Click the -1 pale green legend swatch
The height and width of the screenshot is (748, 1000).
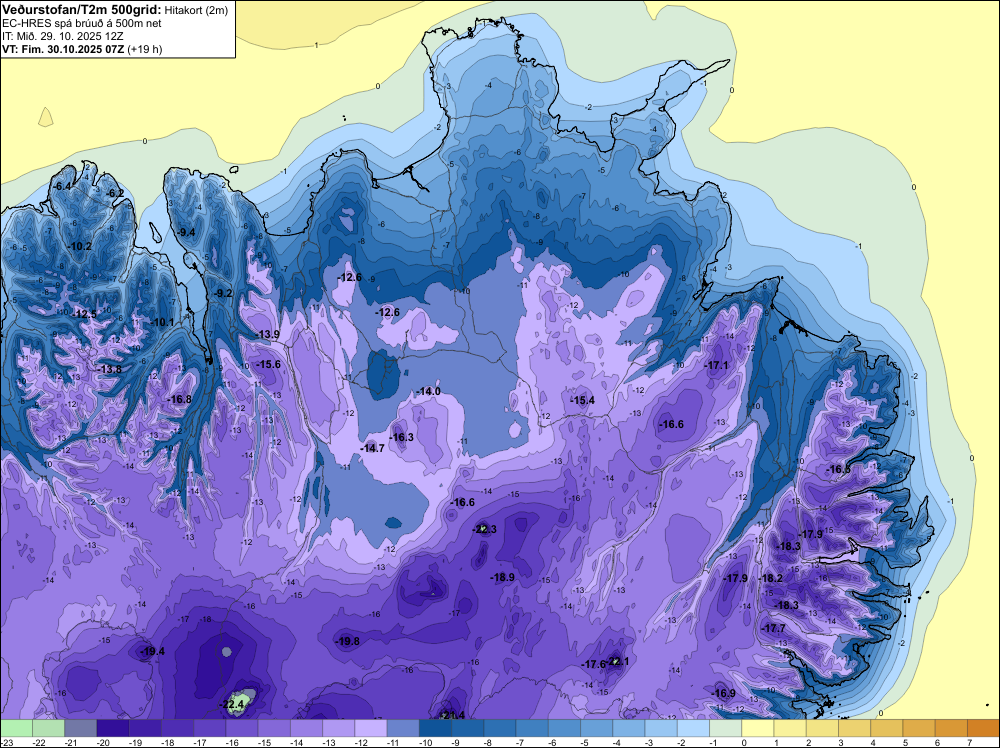pos(726,728)
